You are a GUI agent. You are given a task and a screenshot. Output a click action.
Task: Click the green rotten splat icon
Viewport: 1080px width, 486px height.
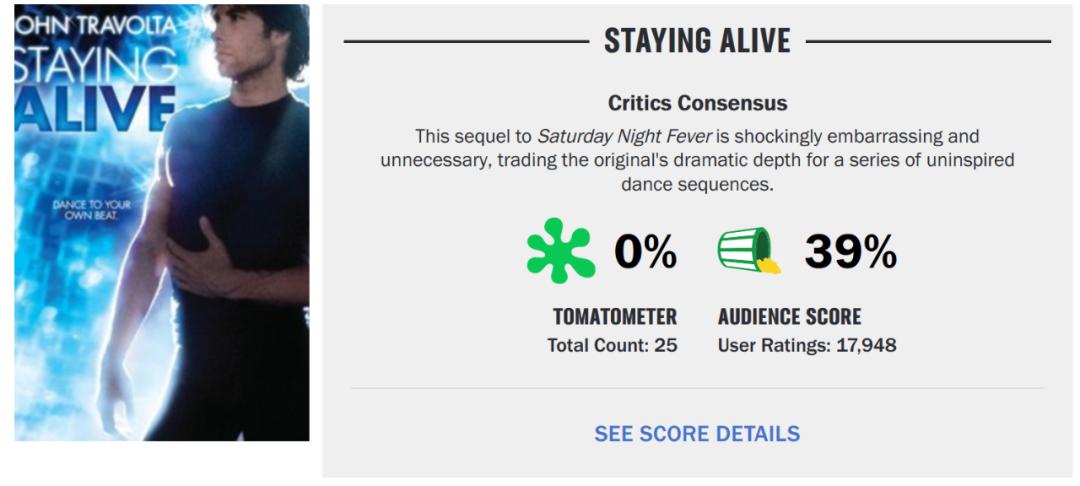pos(560,251)
